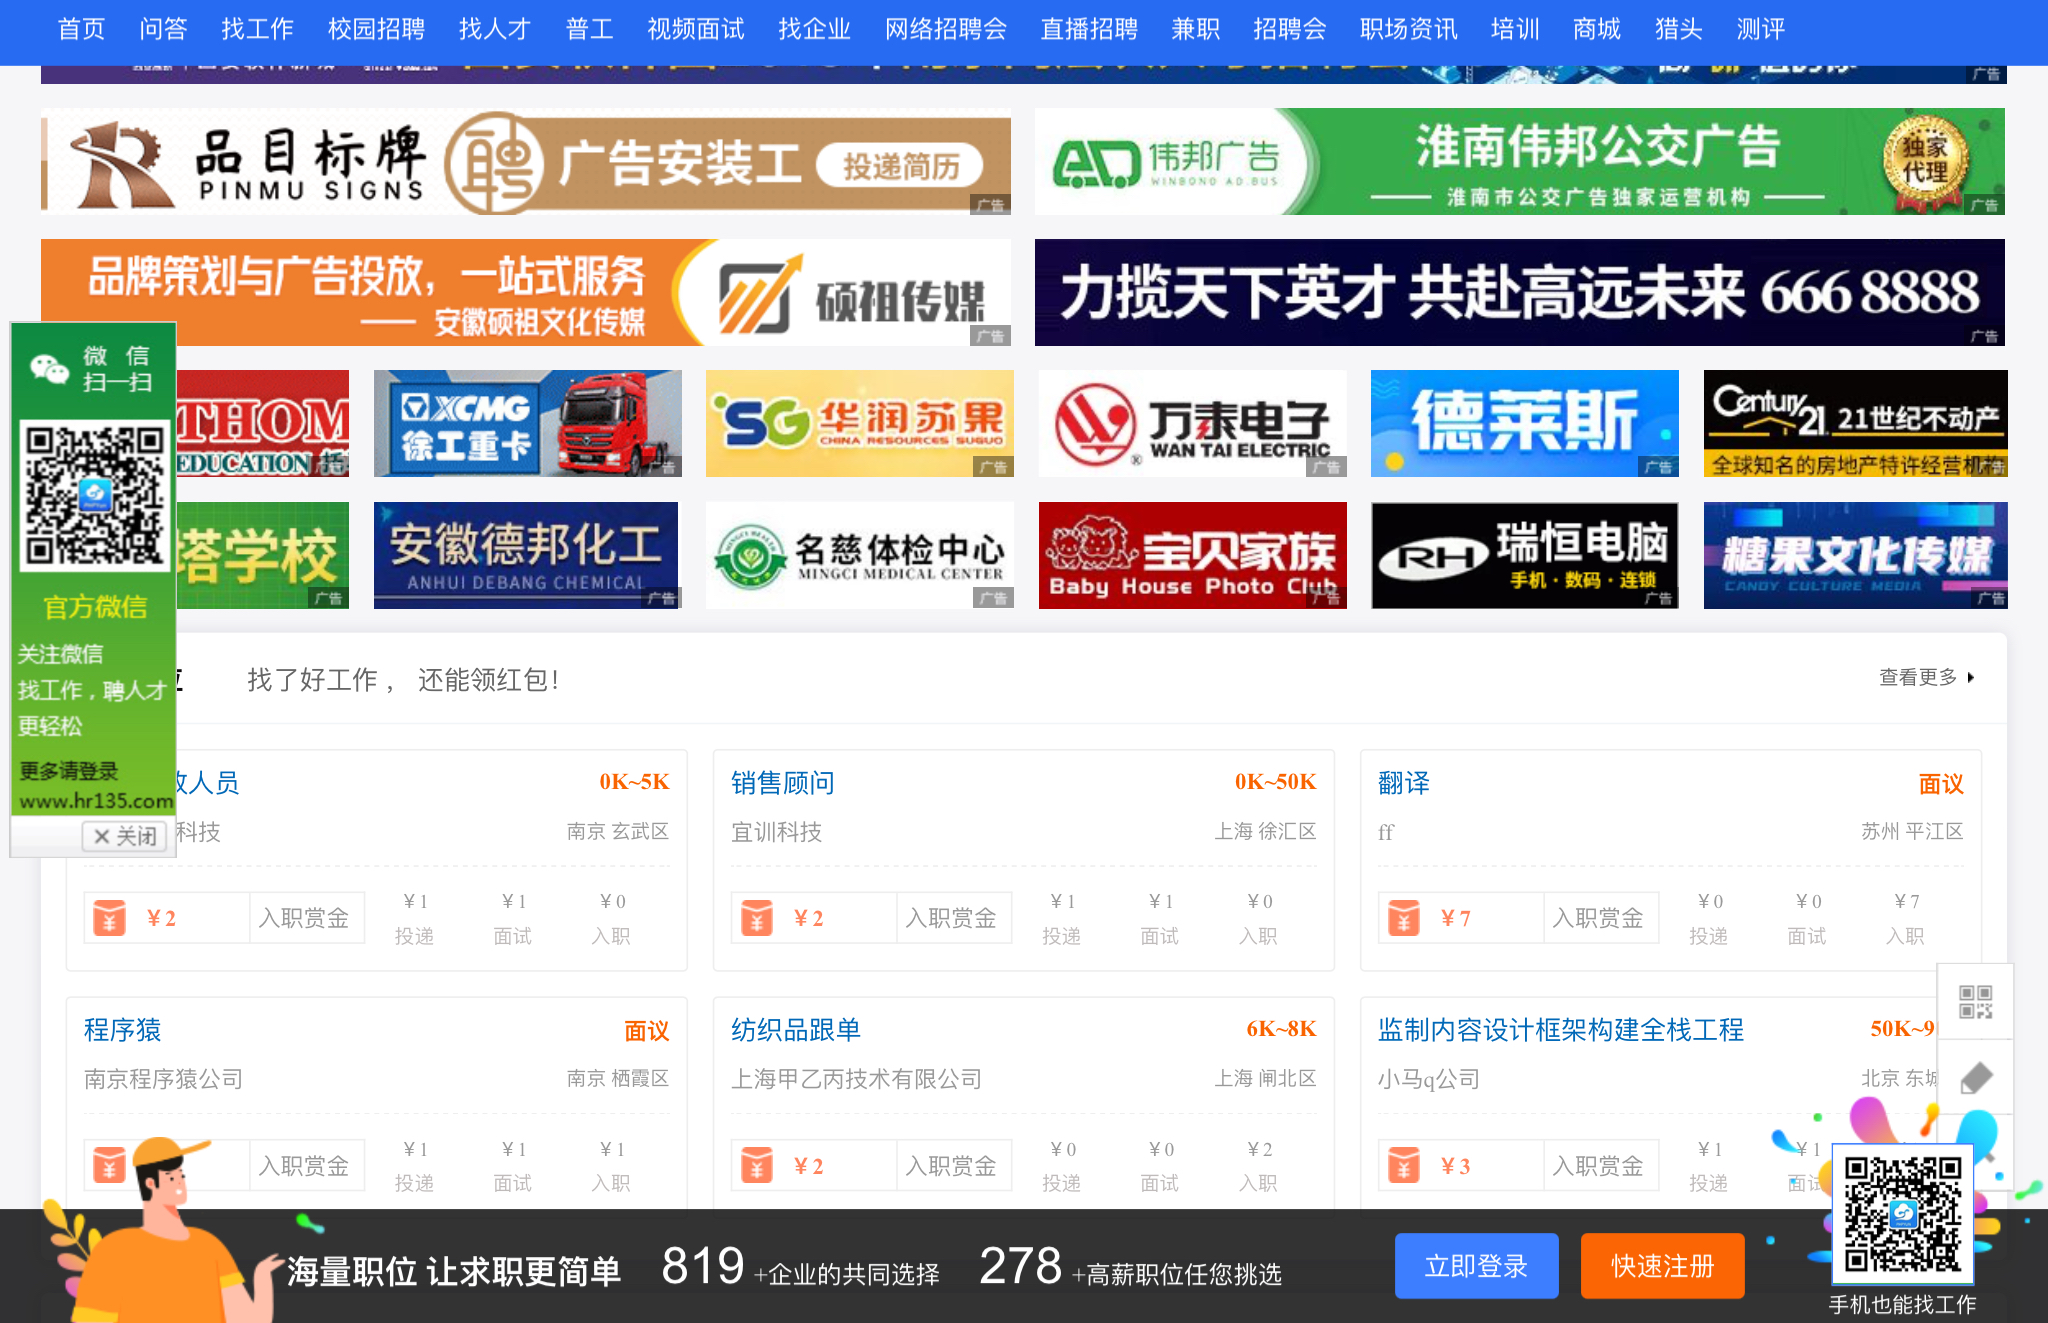Open the 兼职 navigation section
Screen dimensions: 2048x1323
pyautogui.click(x=1194, y=29)
